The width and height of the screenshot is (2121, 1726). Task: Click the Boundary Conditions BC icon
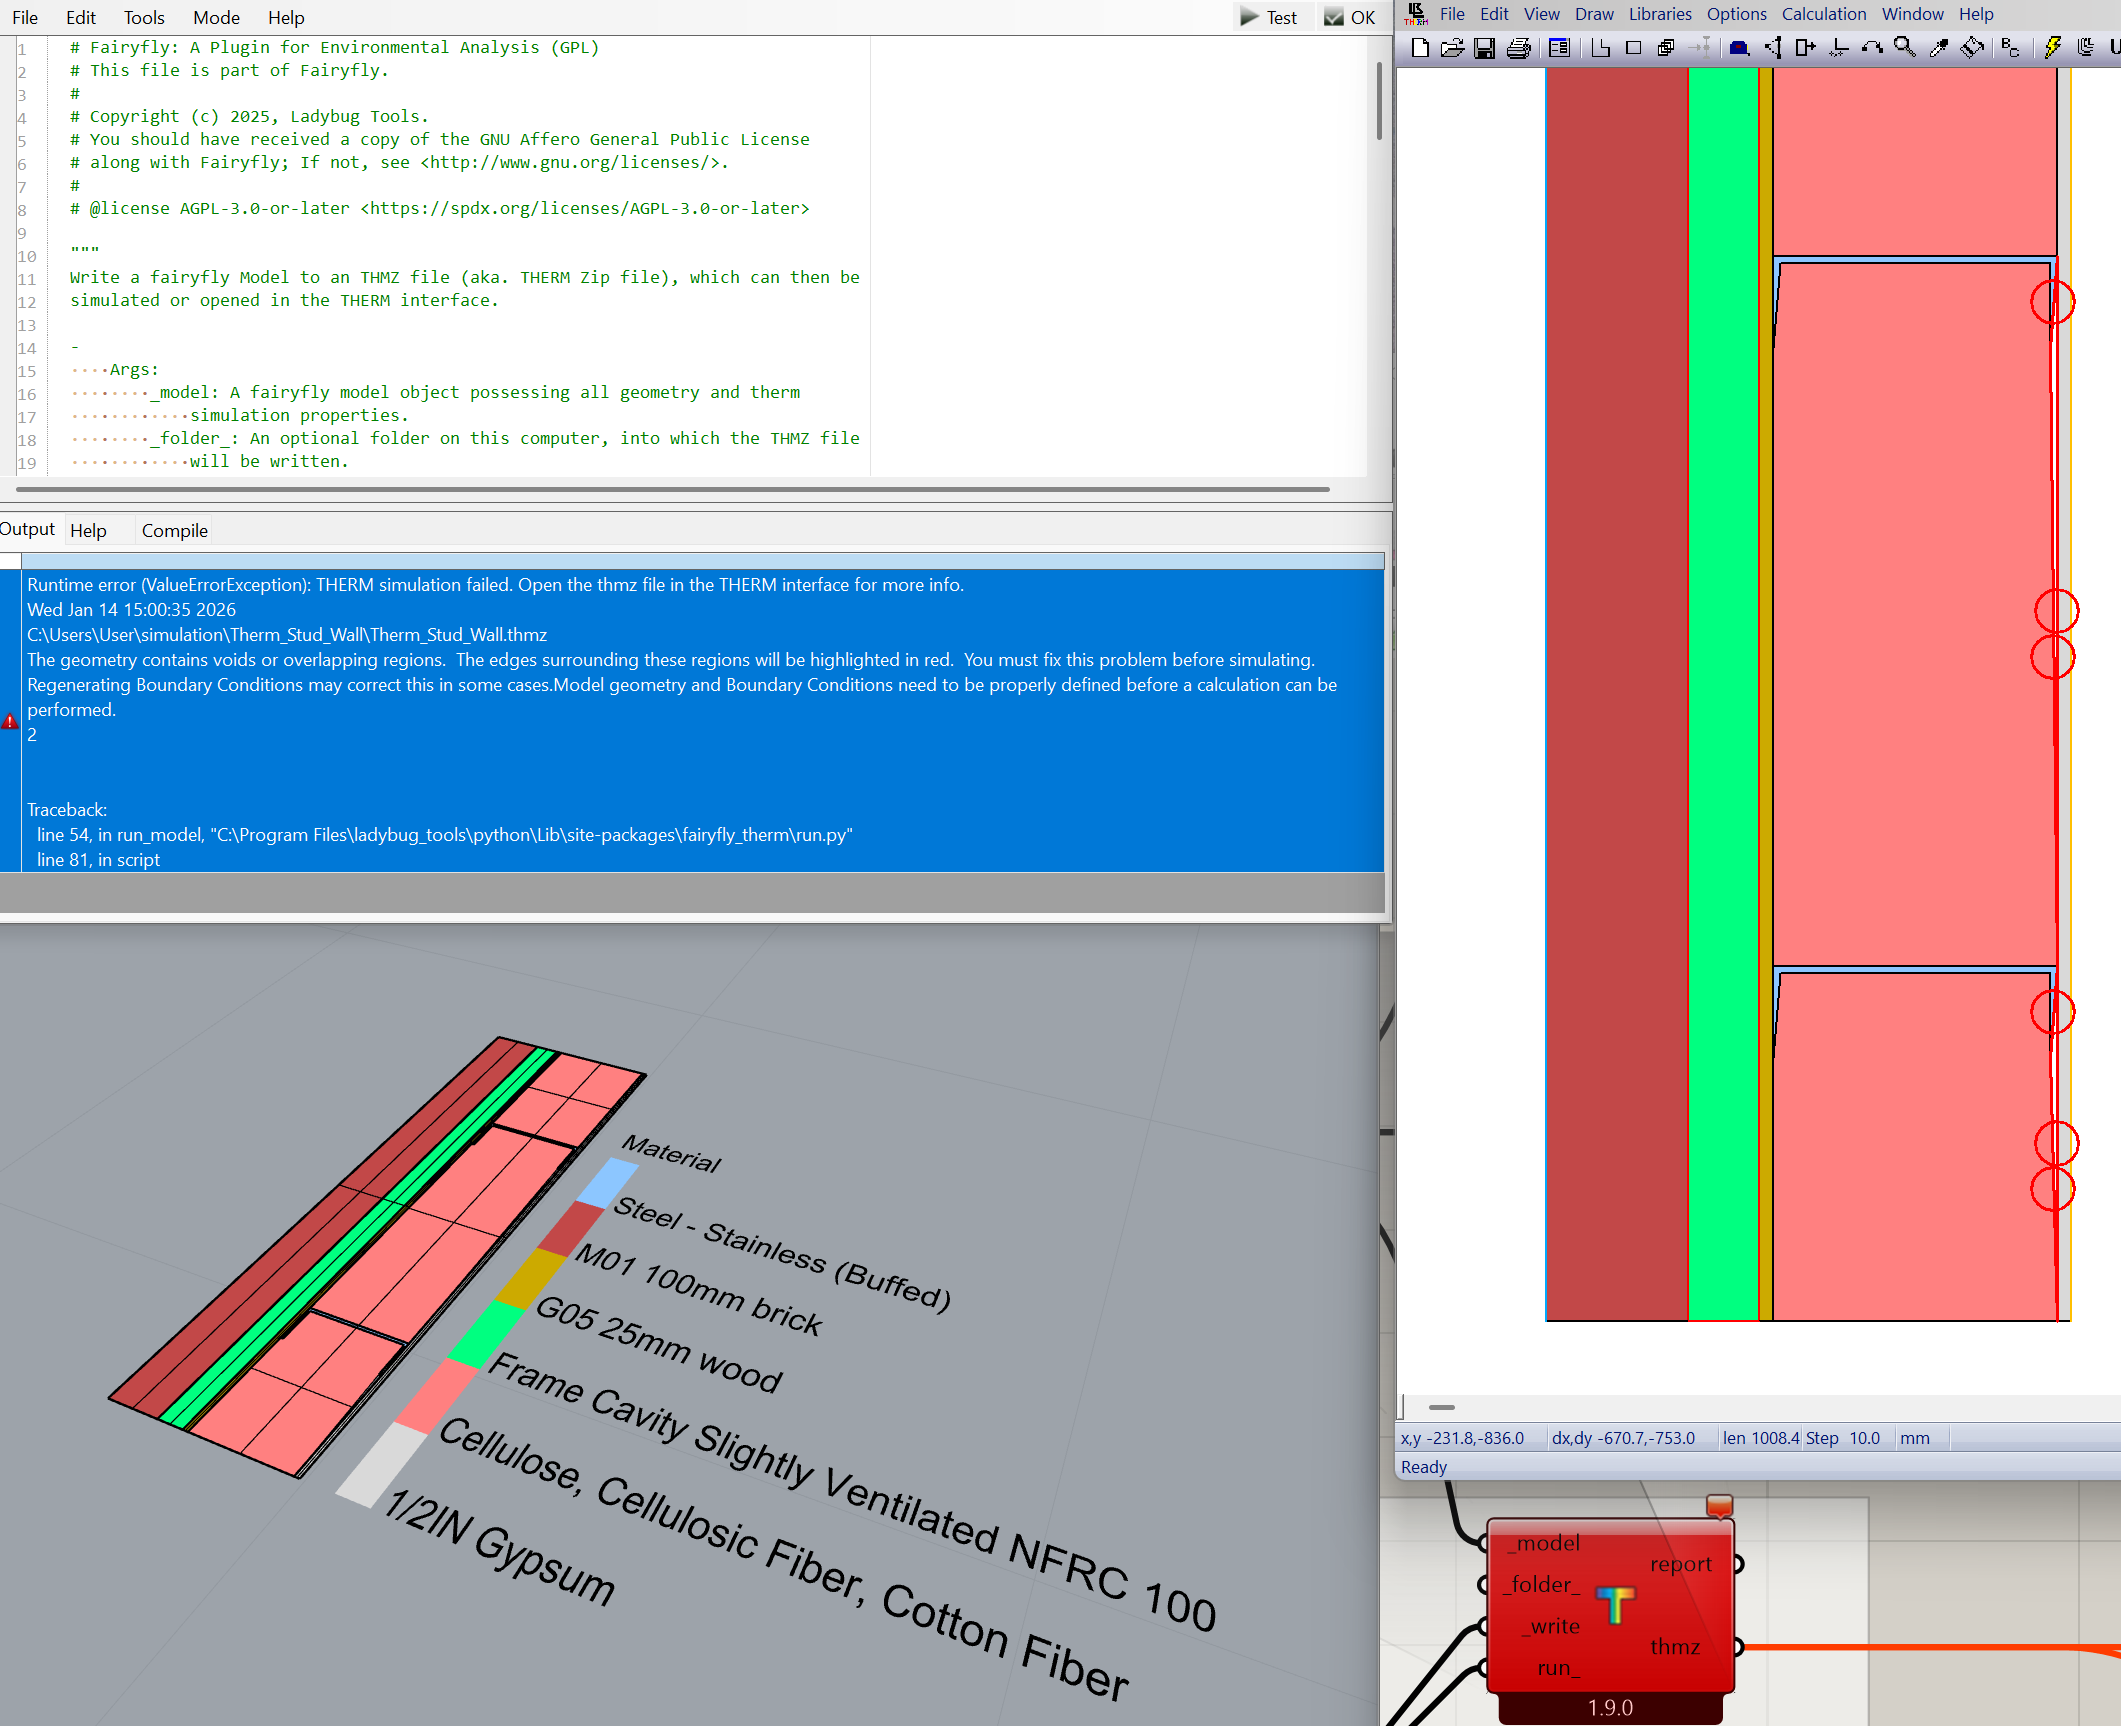(x=2010, y=47)
